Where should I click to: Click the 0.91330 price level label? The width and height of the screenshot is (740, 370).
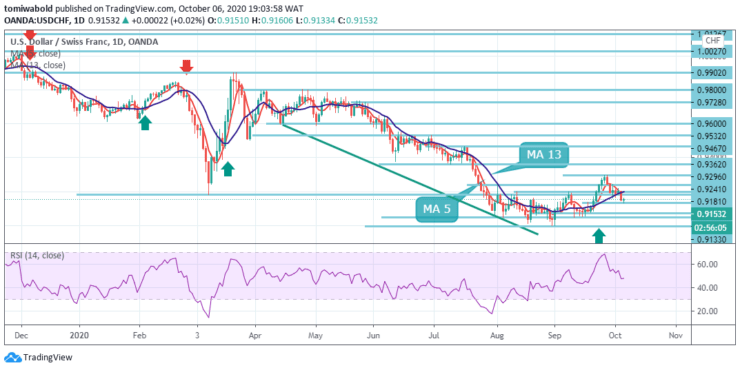point(711,239)
